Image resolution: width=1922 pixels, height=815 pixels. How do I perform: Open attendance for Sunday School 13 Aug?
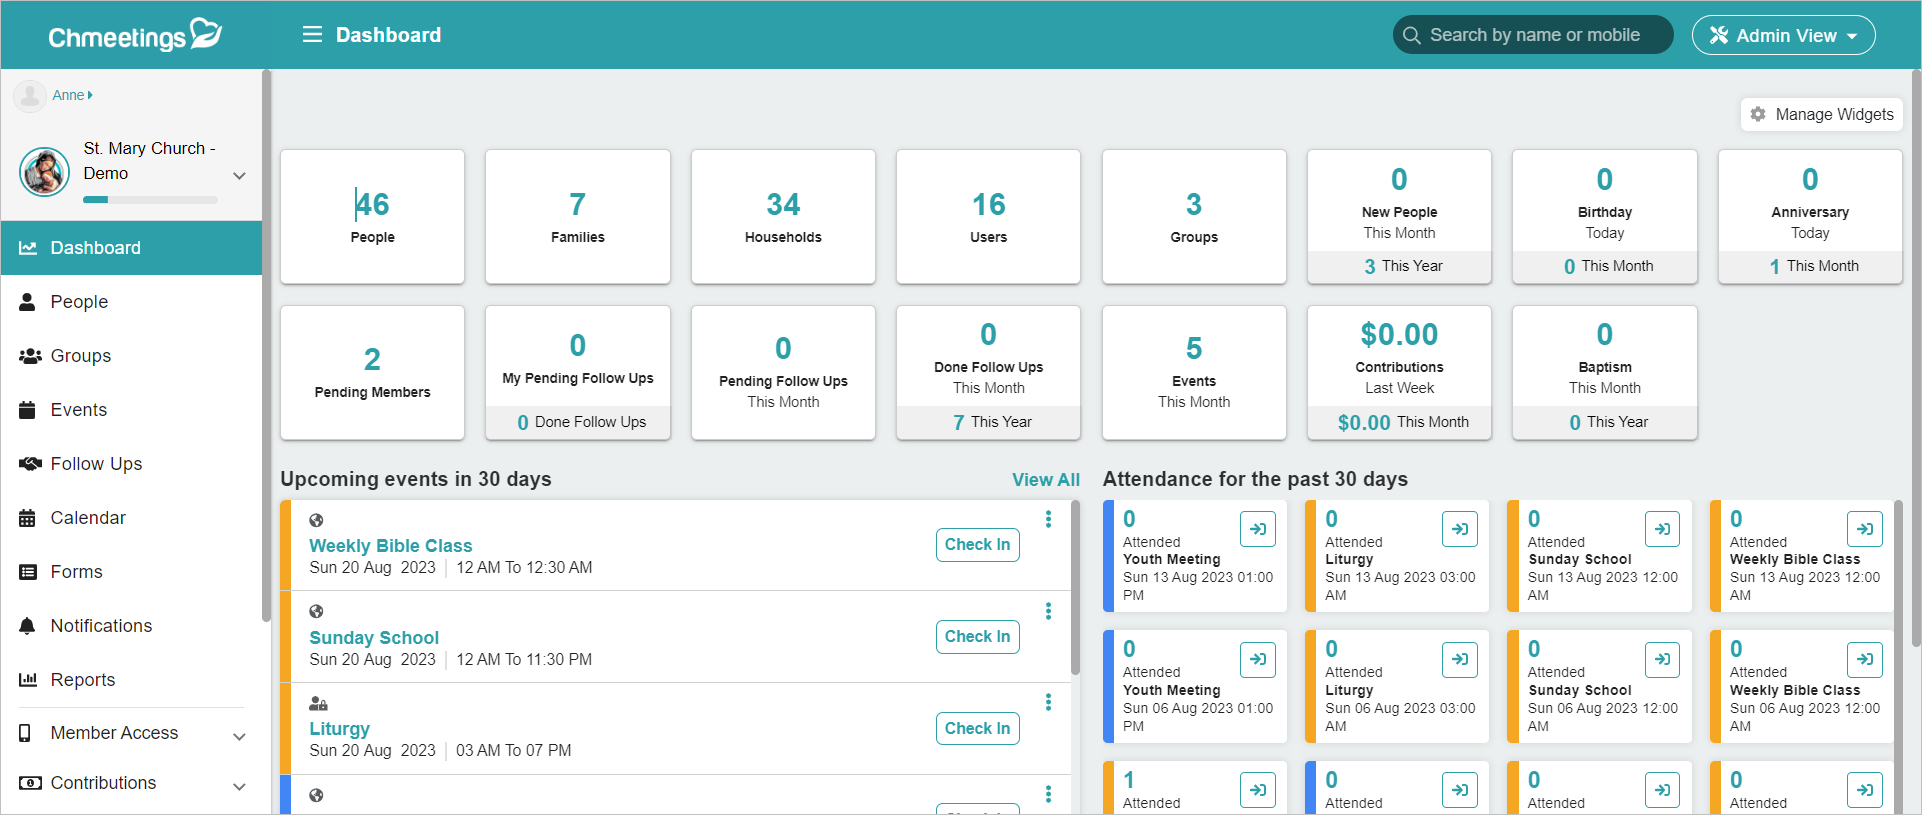[1662, 529]
